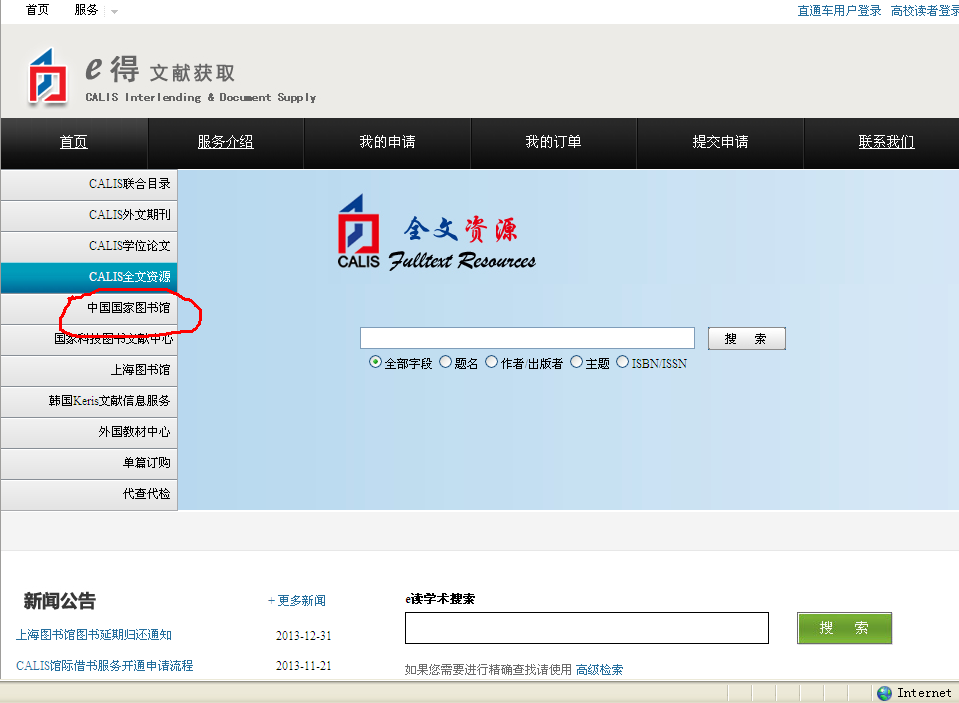The width and height of the screenshot is (959, 703).
Task: Click the 直通车用户登录 link at top right
Action: 839,11
